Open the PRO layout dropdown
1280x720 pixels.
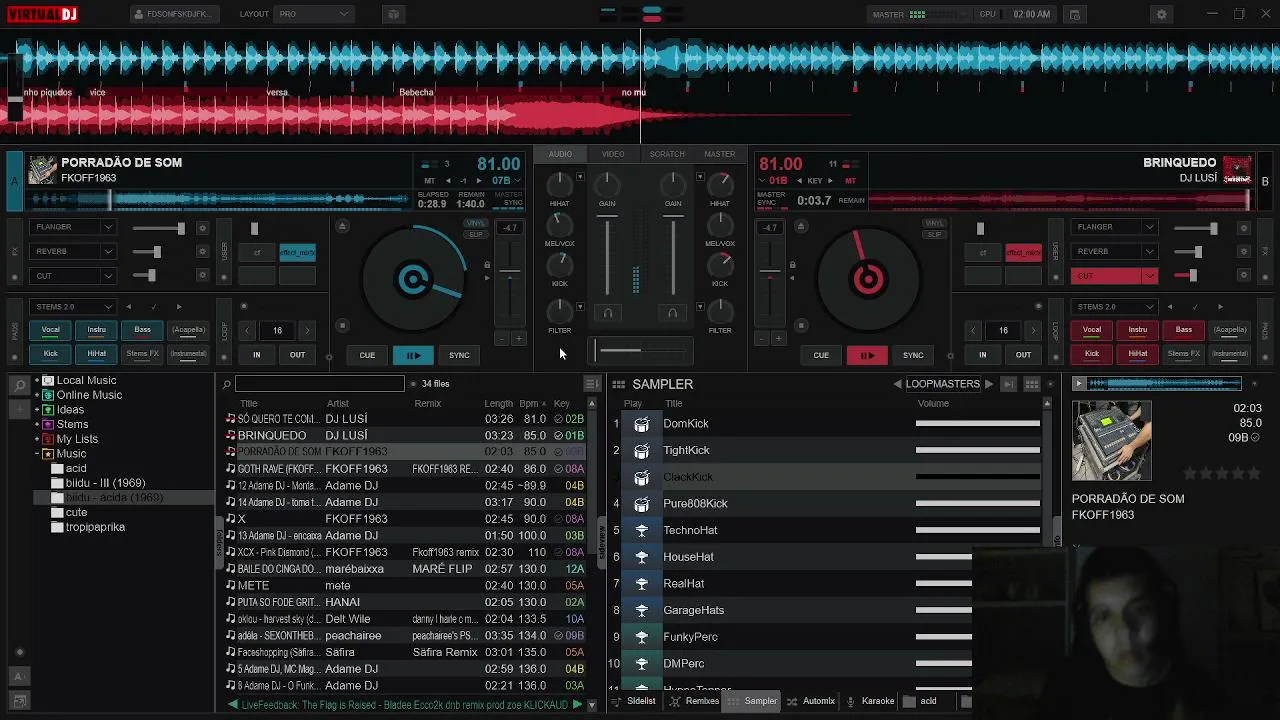click(x=314, y=14)
